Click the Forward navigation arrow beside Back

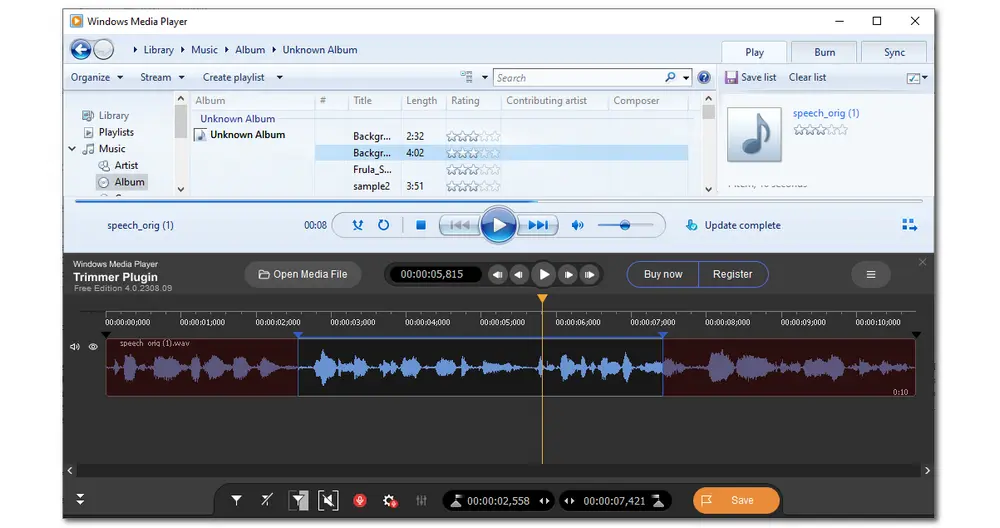tap(103, 49)
